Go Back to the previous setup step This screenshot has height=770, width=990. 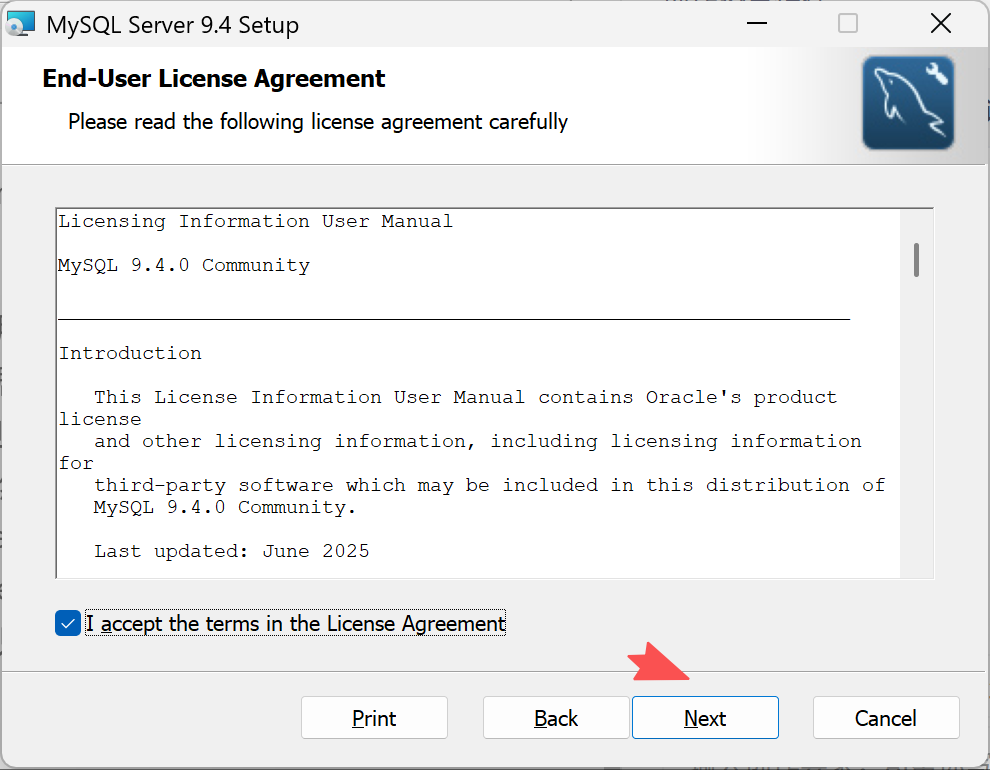point(556,718)
